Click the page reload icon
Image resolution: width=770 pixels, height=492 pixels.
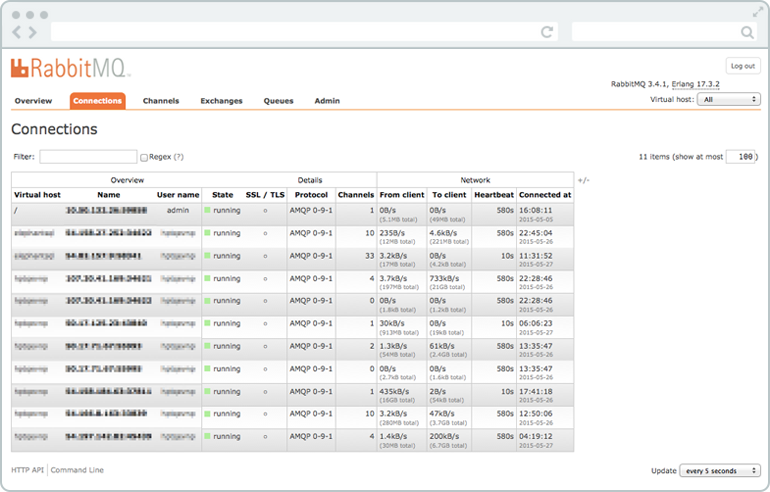(x=547, y=32)
